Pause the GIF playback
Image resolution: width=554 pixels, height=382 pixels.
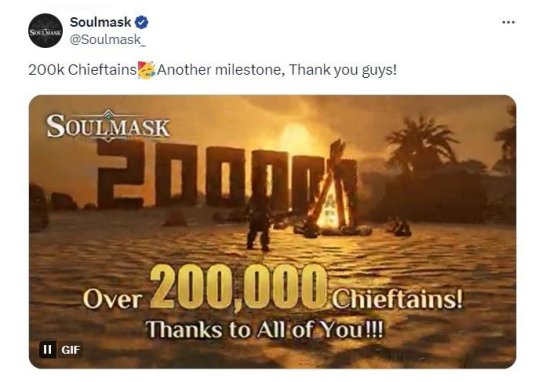point(47,349)
